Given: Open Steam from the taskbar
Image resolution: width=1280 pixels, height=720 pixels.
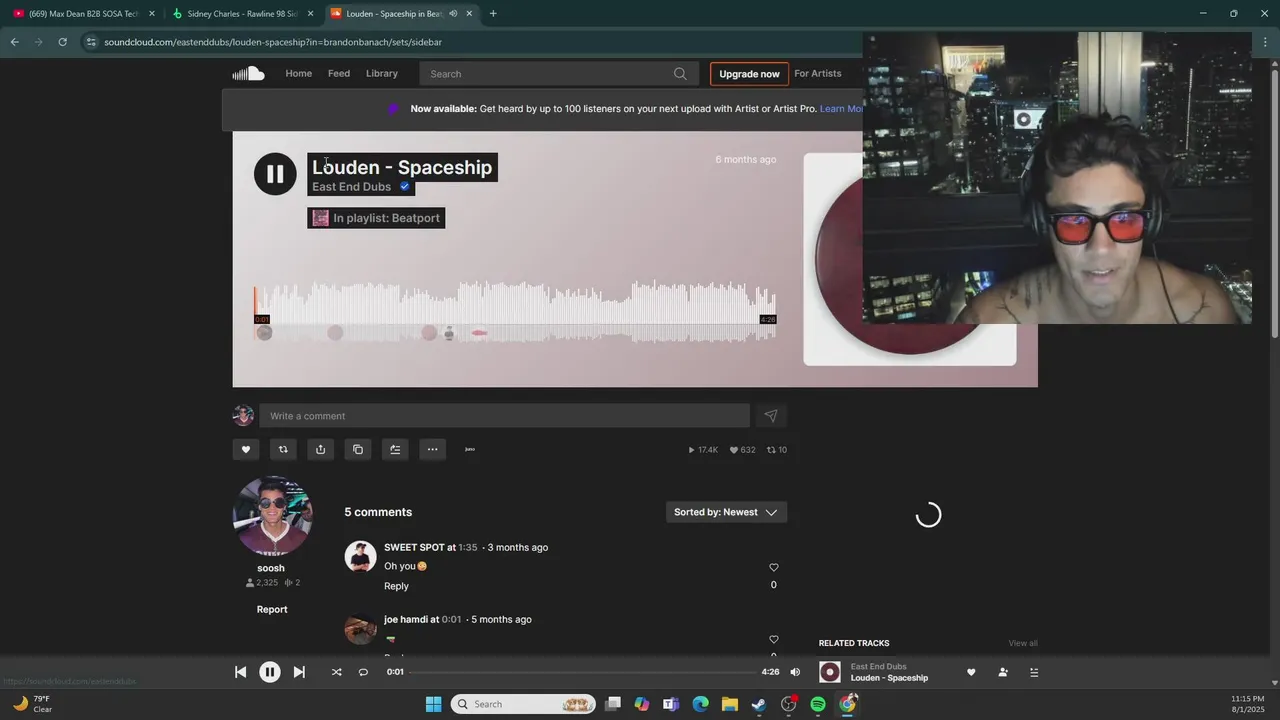Looking at the screenshot, I should pyautogui.click(x=759, y=704).
